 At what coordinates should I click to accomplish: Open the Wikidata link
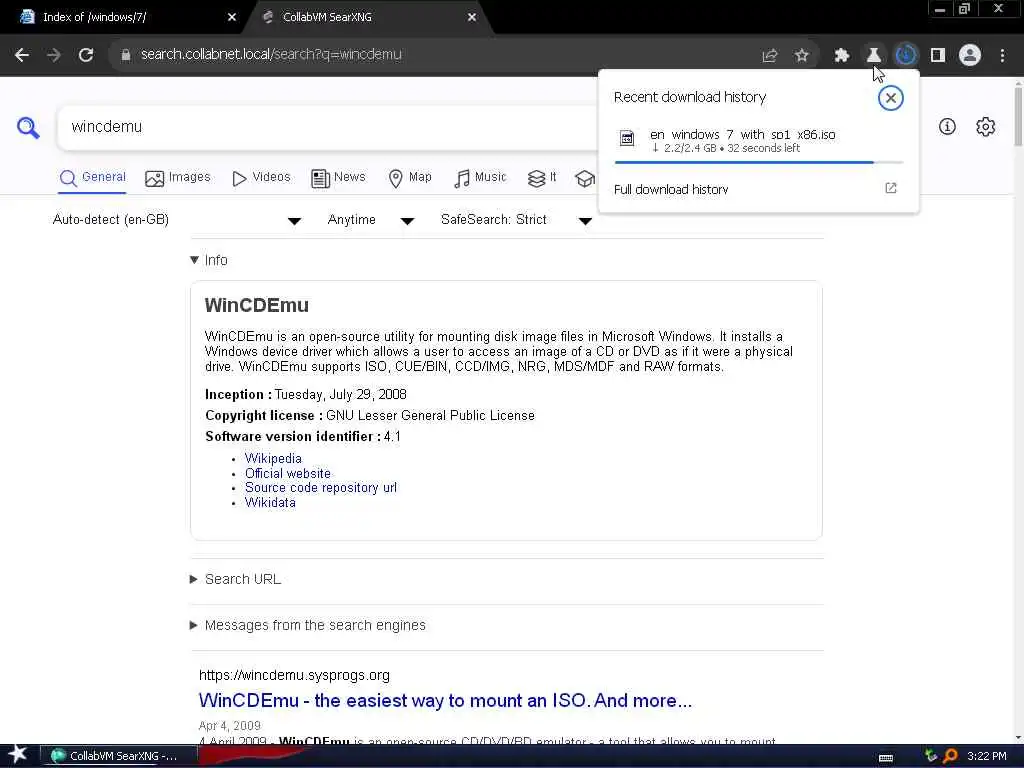coord(270,502)
